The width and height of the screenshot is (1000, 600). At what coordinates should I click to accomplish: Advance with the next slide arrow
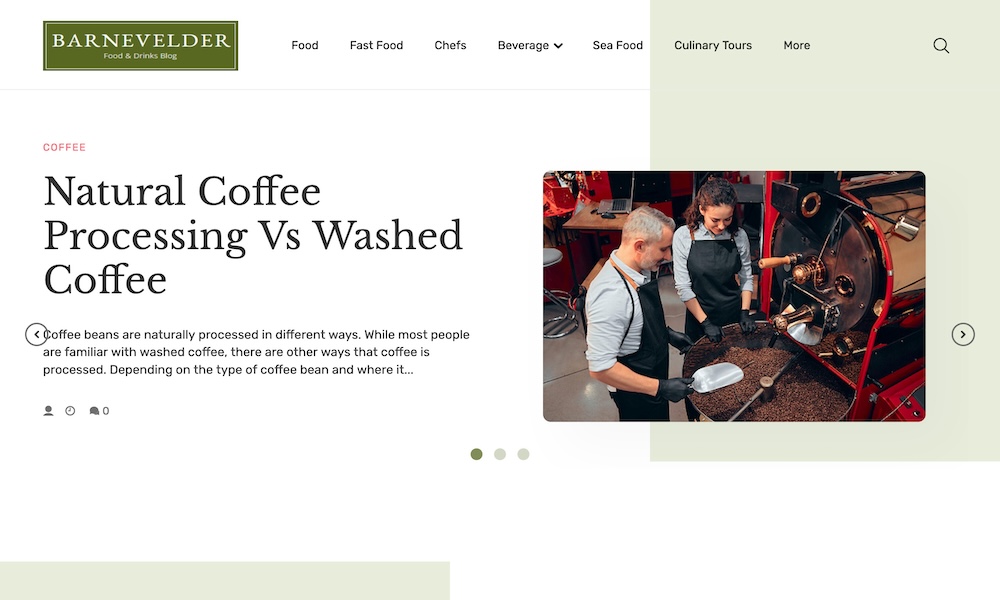pos(963,334)
